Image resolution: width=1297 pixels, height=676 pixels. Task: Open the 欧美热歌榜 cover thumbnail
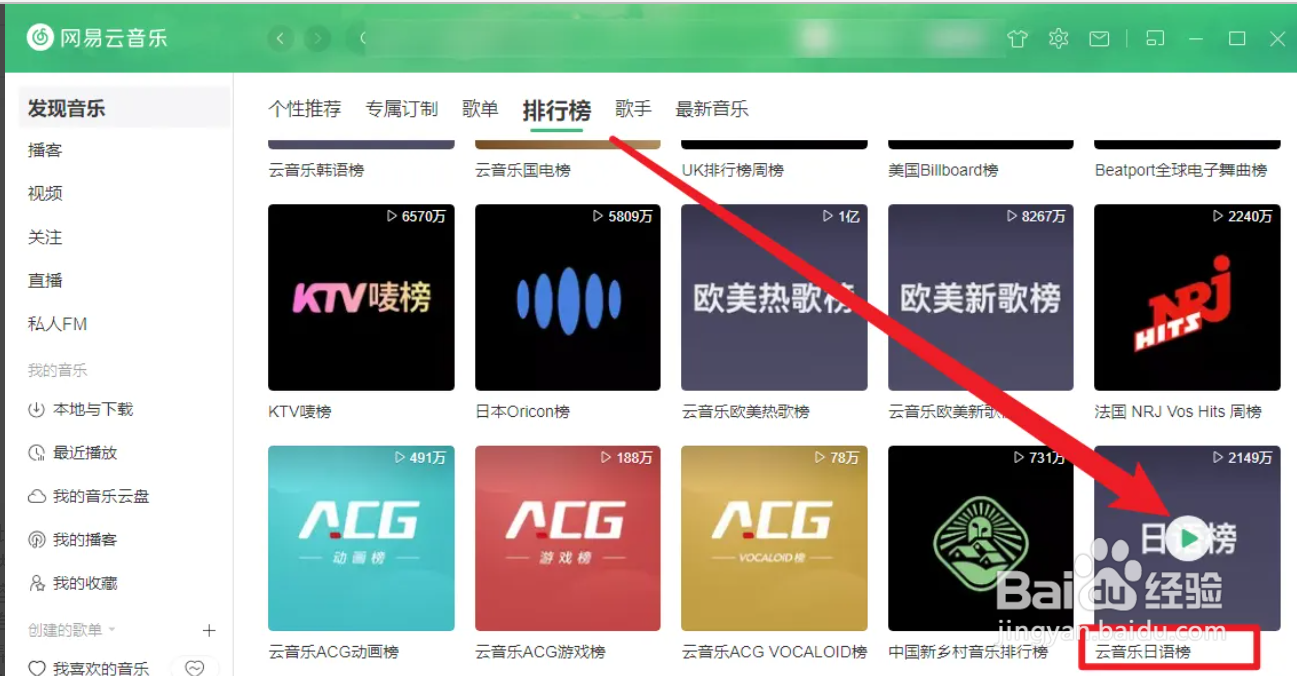[x=774, y=297]
